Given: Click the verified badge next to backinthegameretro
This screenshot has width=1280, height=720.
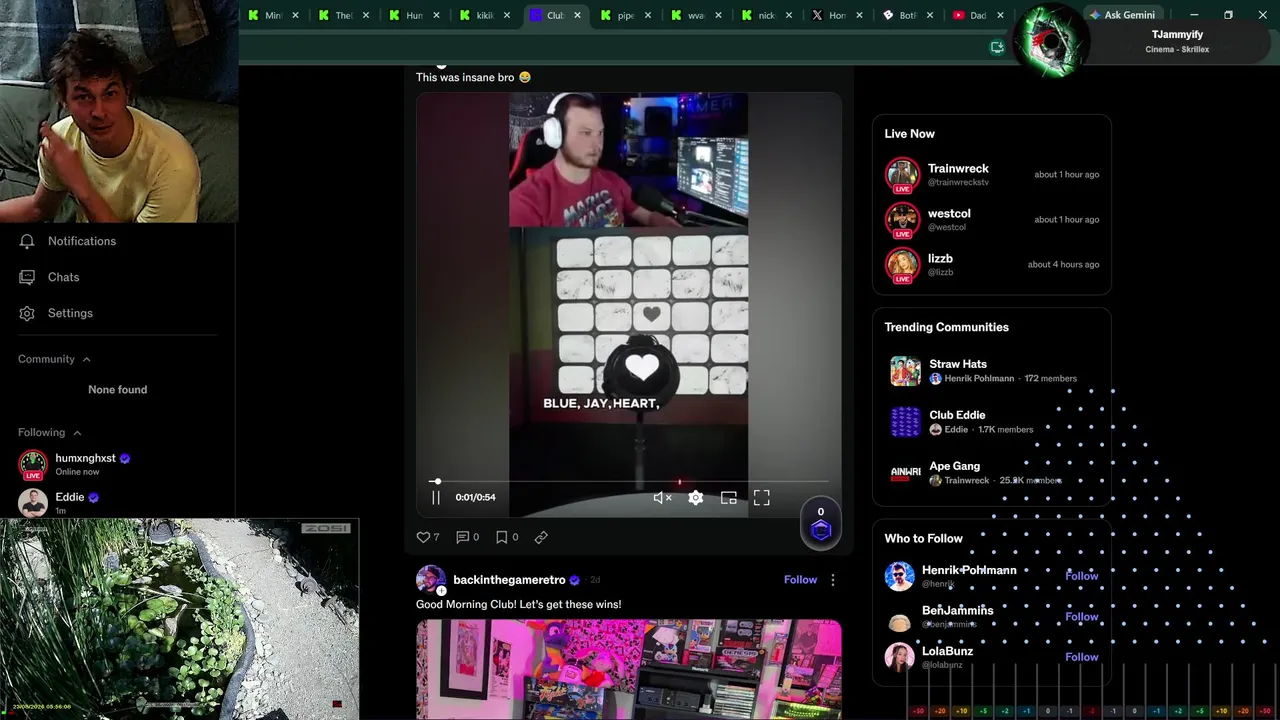Looking at the screenshot, I should click(x=574, y=580).
